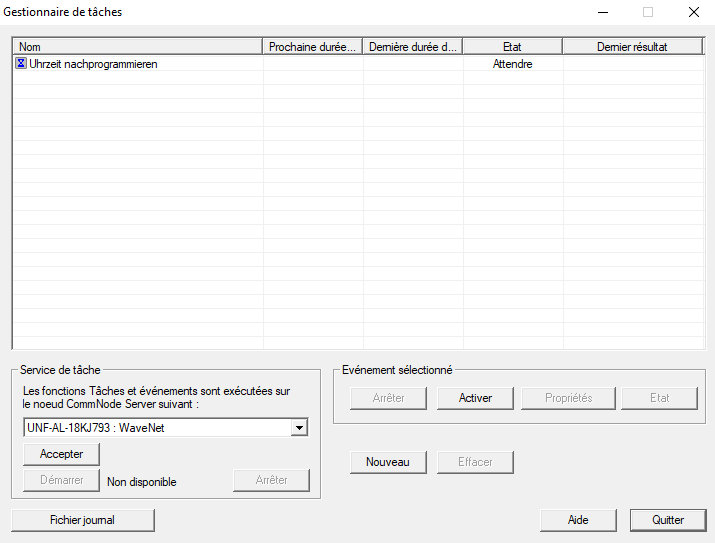The height and width of the screenshot is (543, 715).
Task: Click the Prochaine durée column header
Action: [313, 47]
